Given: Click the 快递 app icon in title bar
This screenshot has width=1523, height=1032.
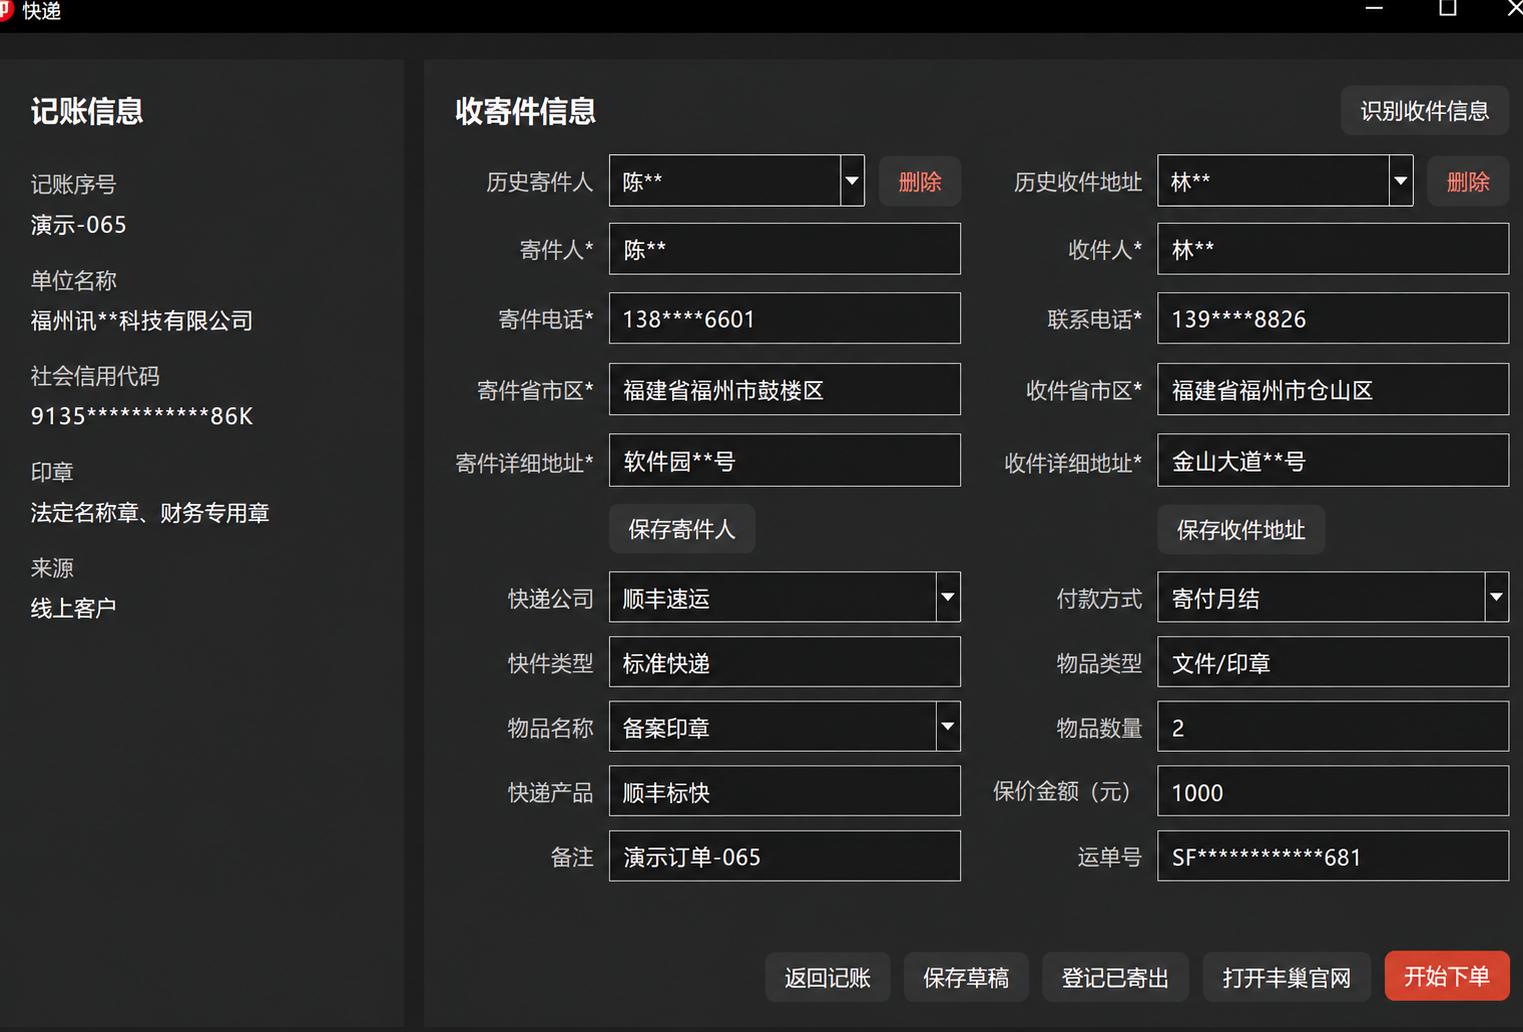Looking at the screenshot, I should [x=5, y=11].
